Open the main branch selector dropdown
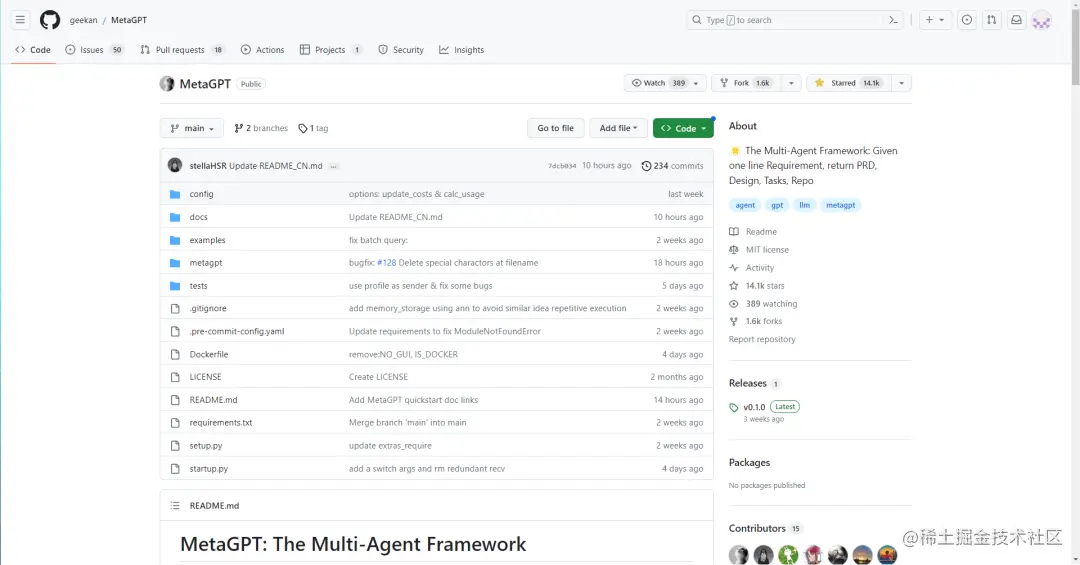The image size is (1080, 565). 192,128
